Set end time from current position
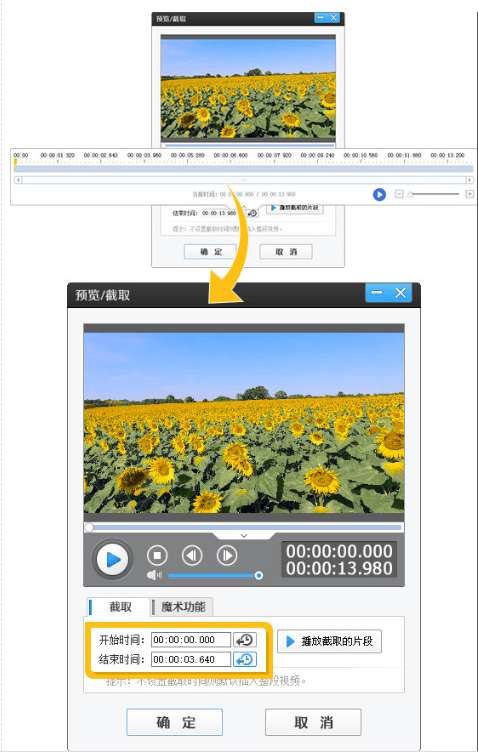478x754 pixels. point(245,659)
